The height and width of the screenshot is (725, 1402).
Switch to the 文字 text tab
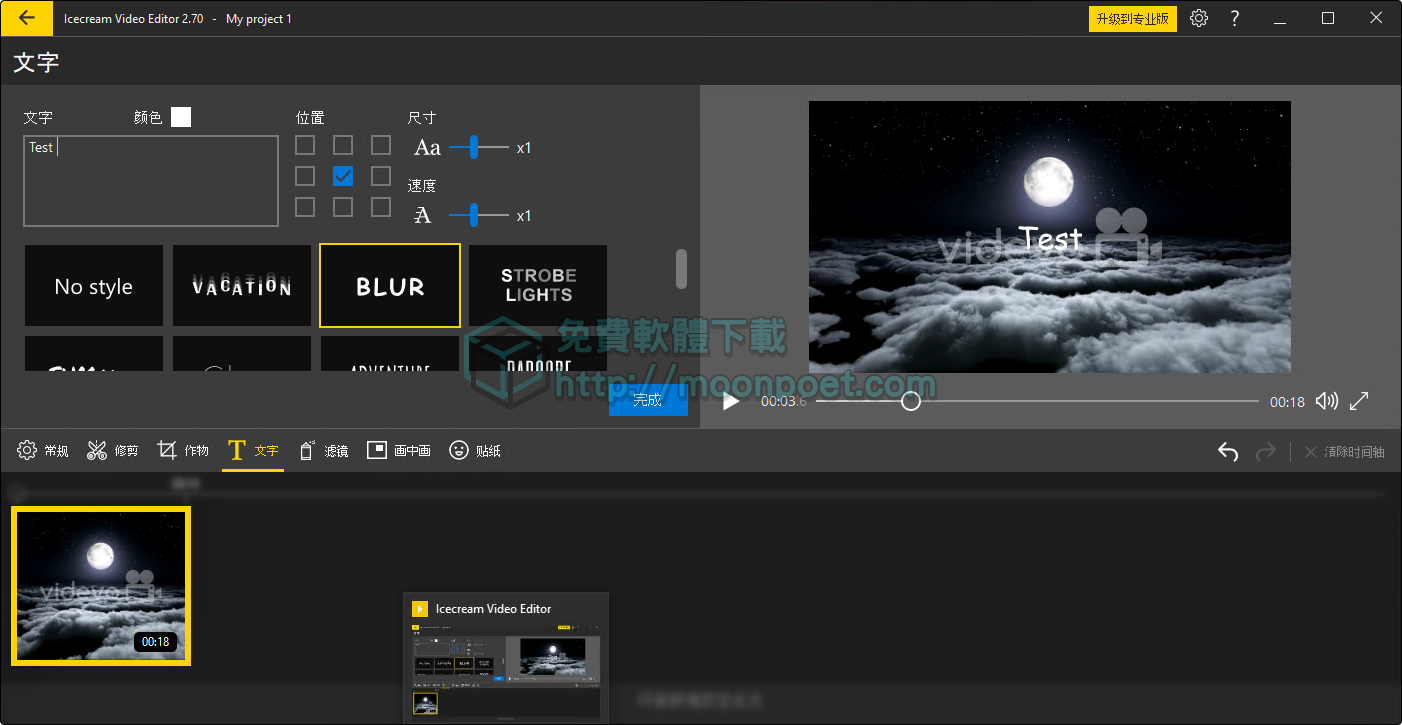click(x=252, y=450)
